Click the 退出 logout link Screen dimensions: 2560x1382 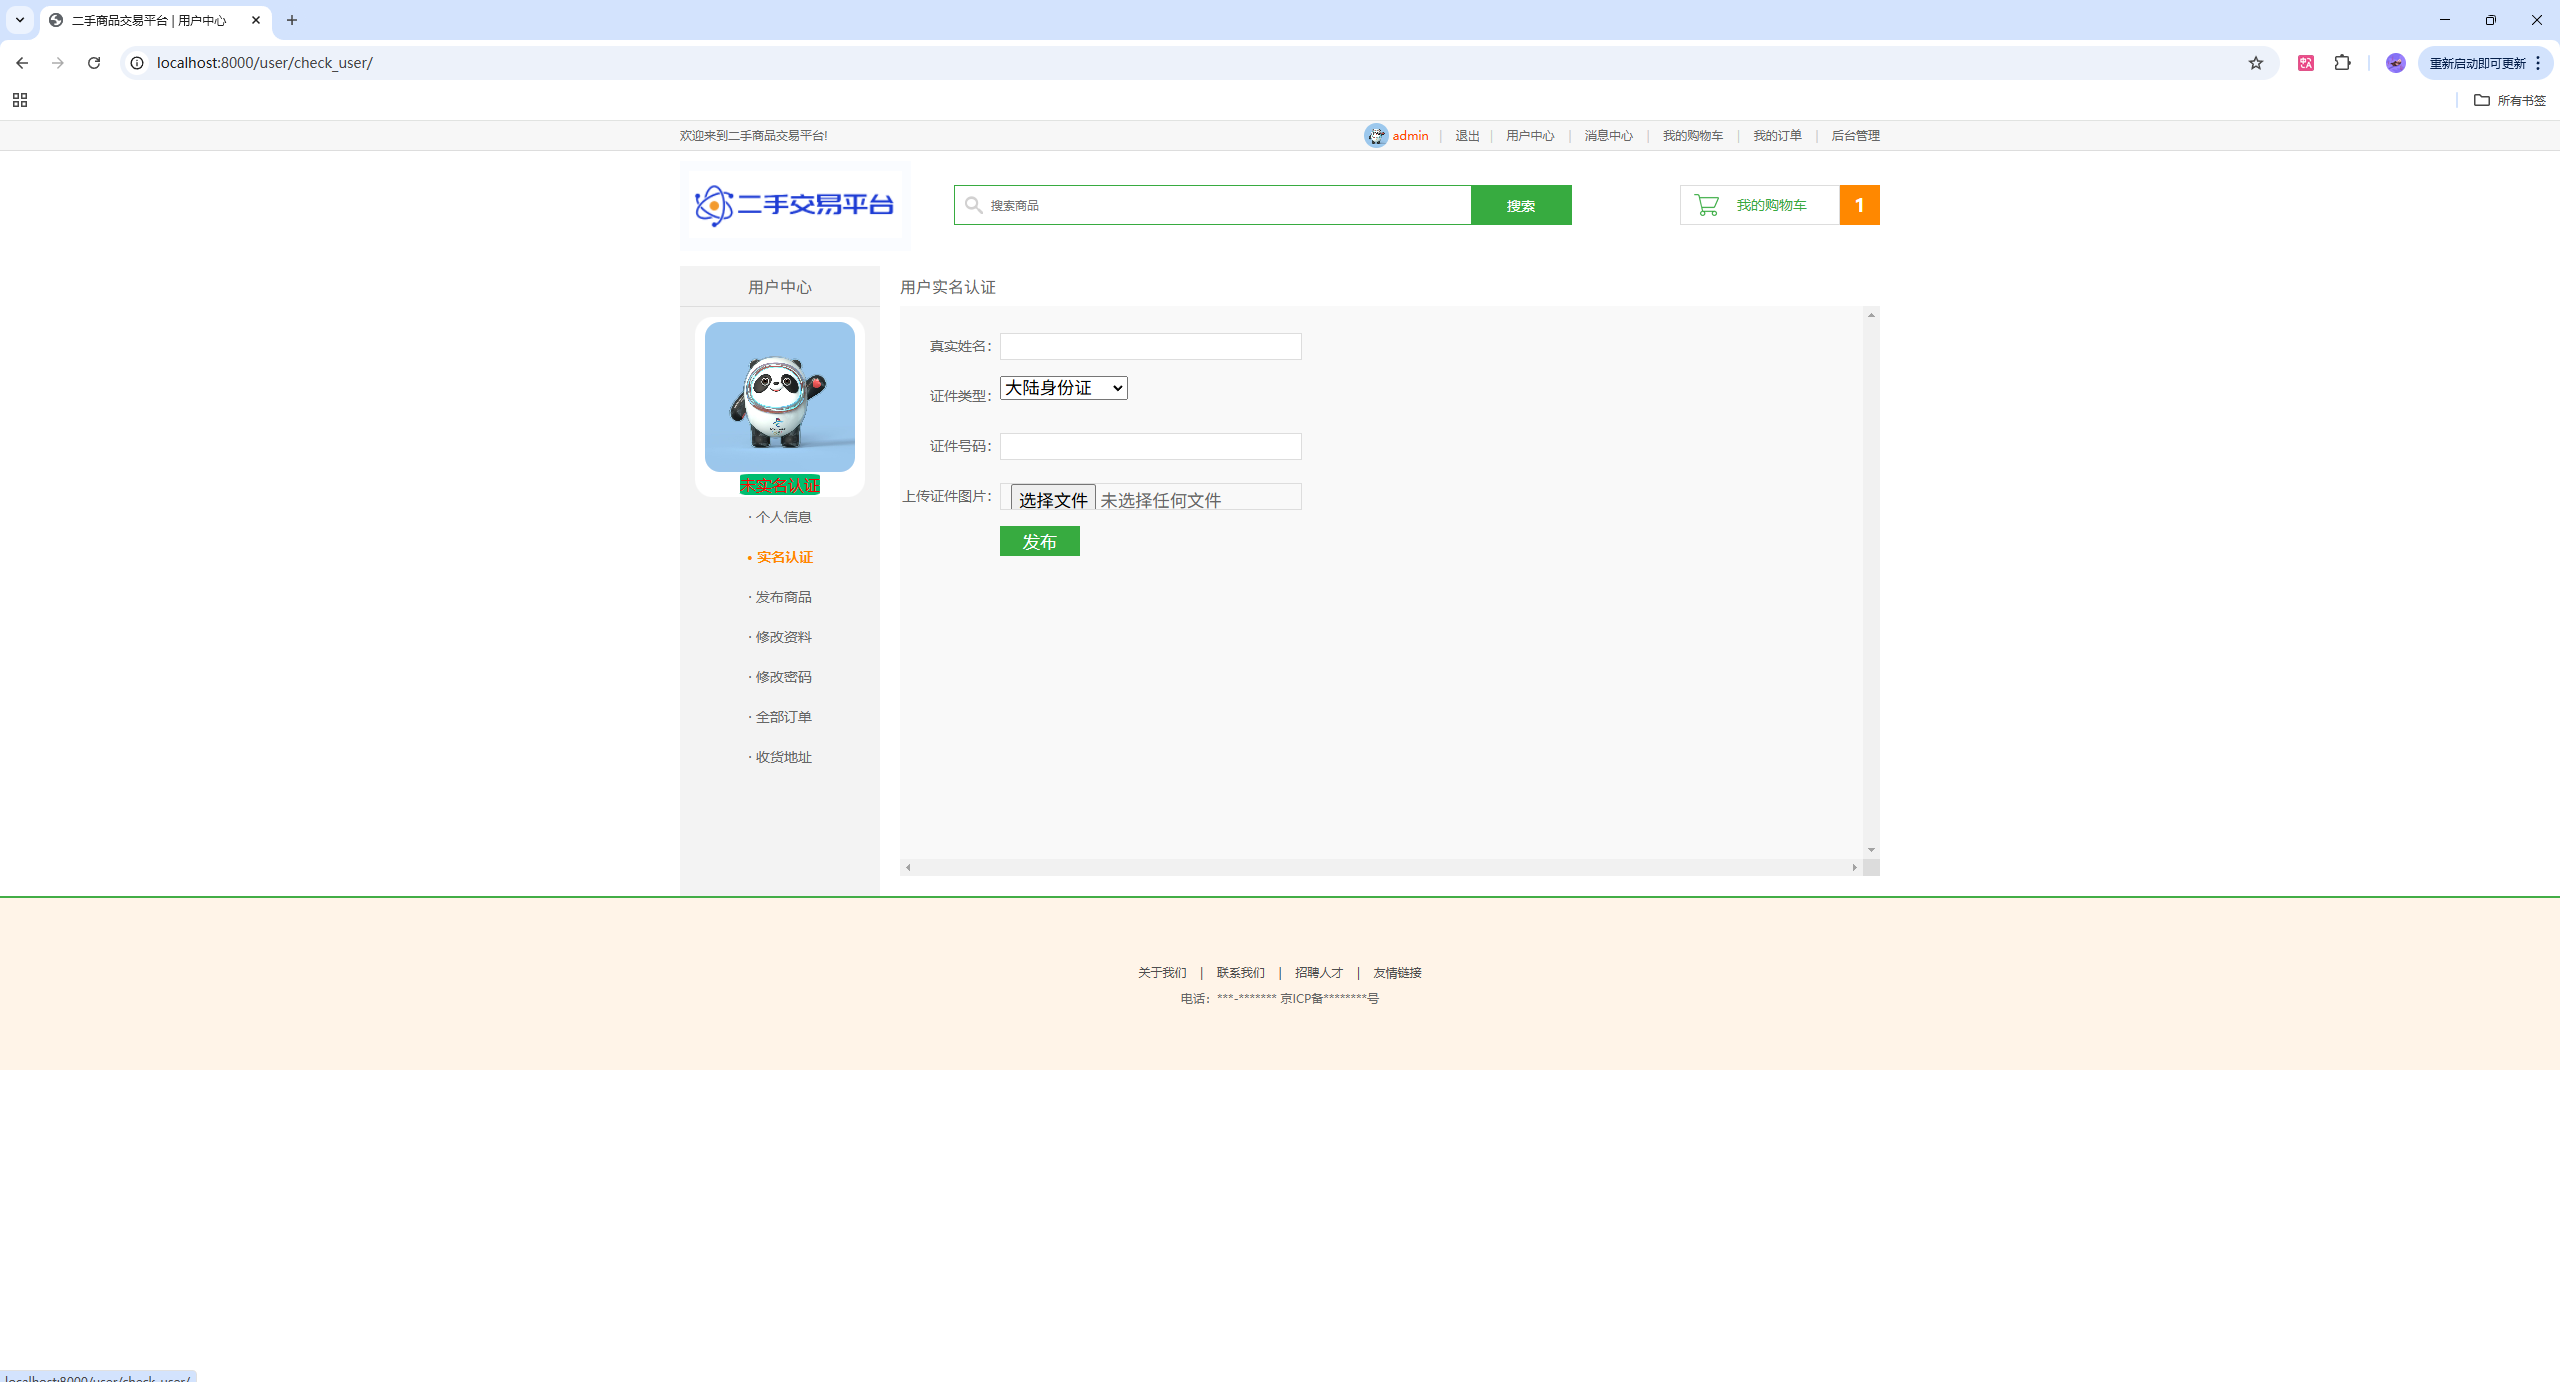tap(1467, 135)
